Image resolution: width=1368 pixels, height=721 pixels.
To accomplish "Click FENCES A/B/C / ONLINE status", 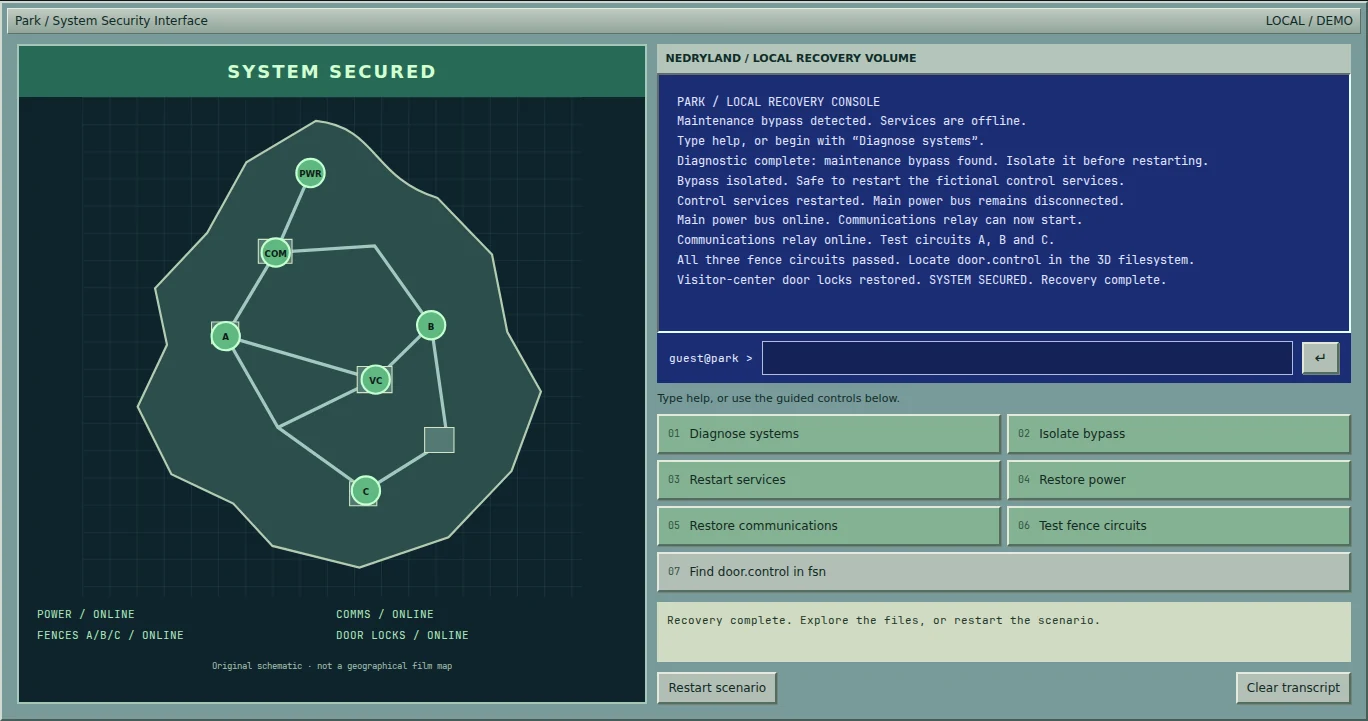I will (x=110, y=635).
